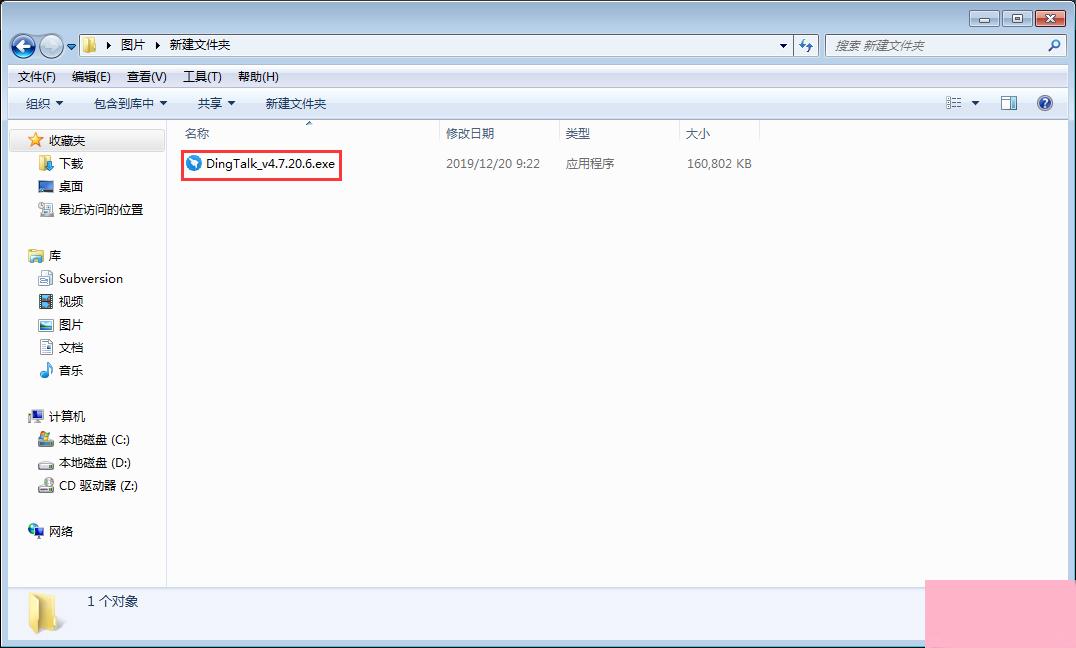Screen dimensions: 1076x648
Task: Click the downloads folder icon beside 下载
Action: click(x=46, y=163)
